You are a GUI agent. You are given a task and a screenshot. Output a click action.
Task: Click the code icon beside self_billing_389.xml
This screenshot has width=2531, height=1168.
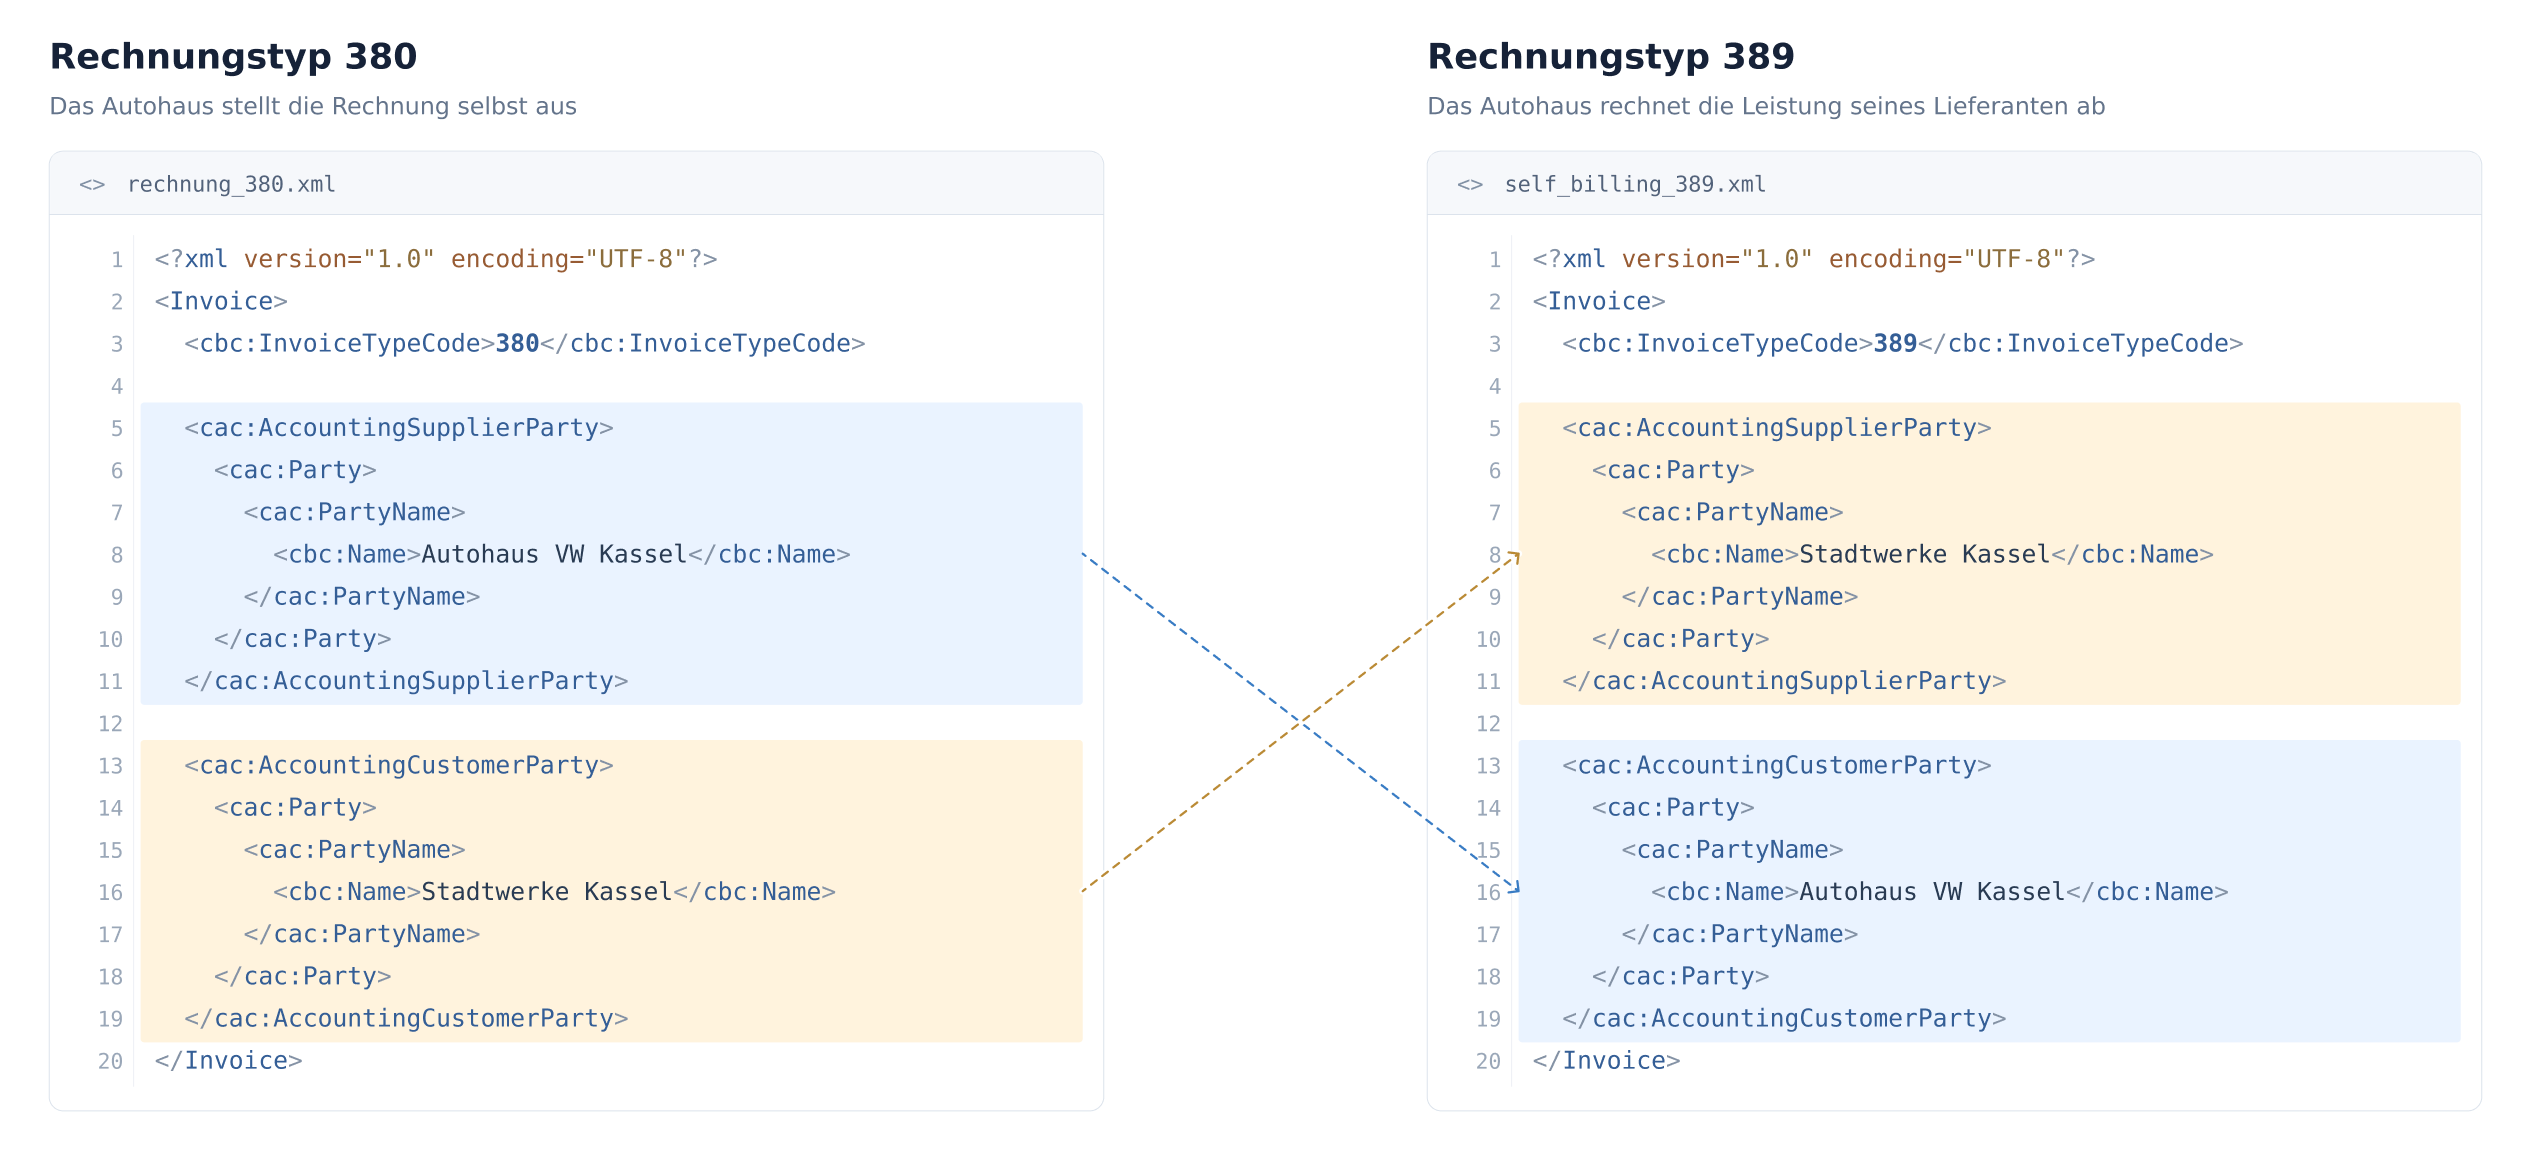[1470, 185]
